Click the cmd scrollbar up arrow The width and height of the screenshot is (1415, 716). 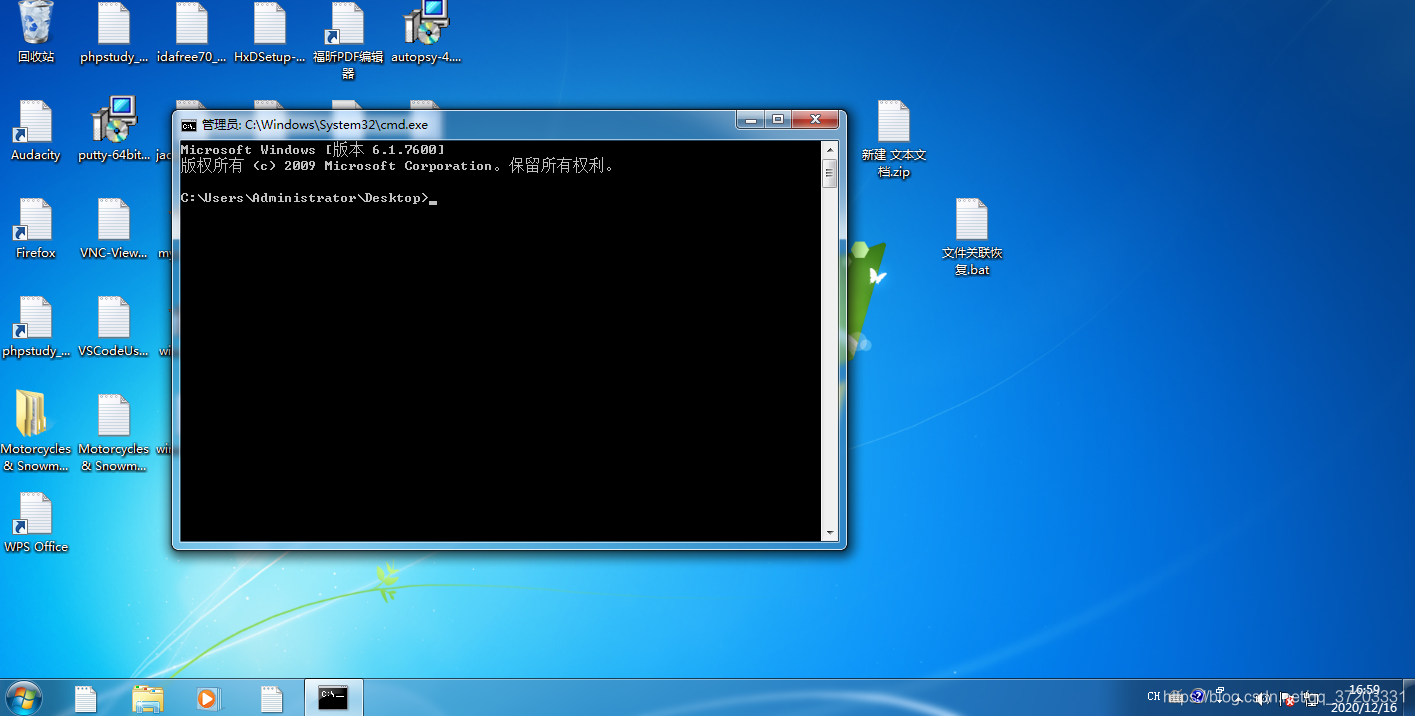pyautogui.click(x=829, y=148)
